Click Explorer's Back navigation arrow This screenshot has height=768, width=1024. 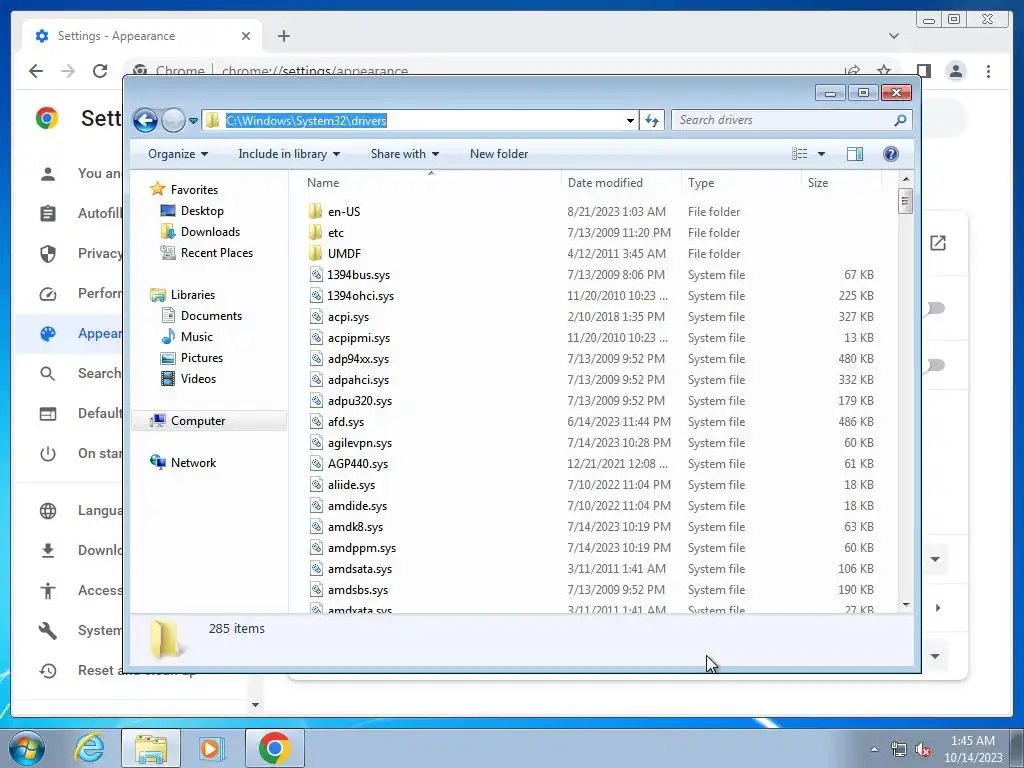145,120
